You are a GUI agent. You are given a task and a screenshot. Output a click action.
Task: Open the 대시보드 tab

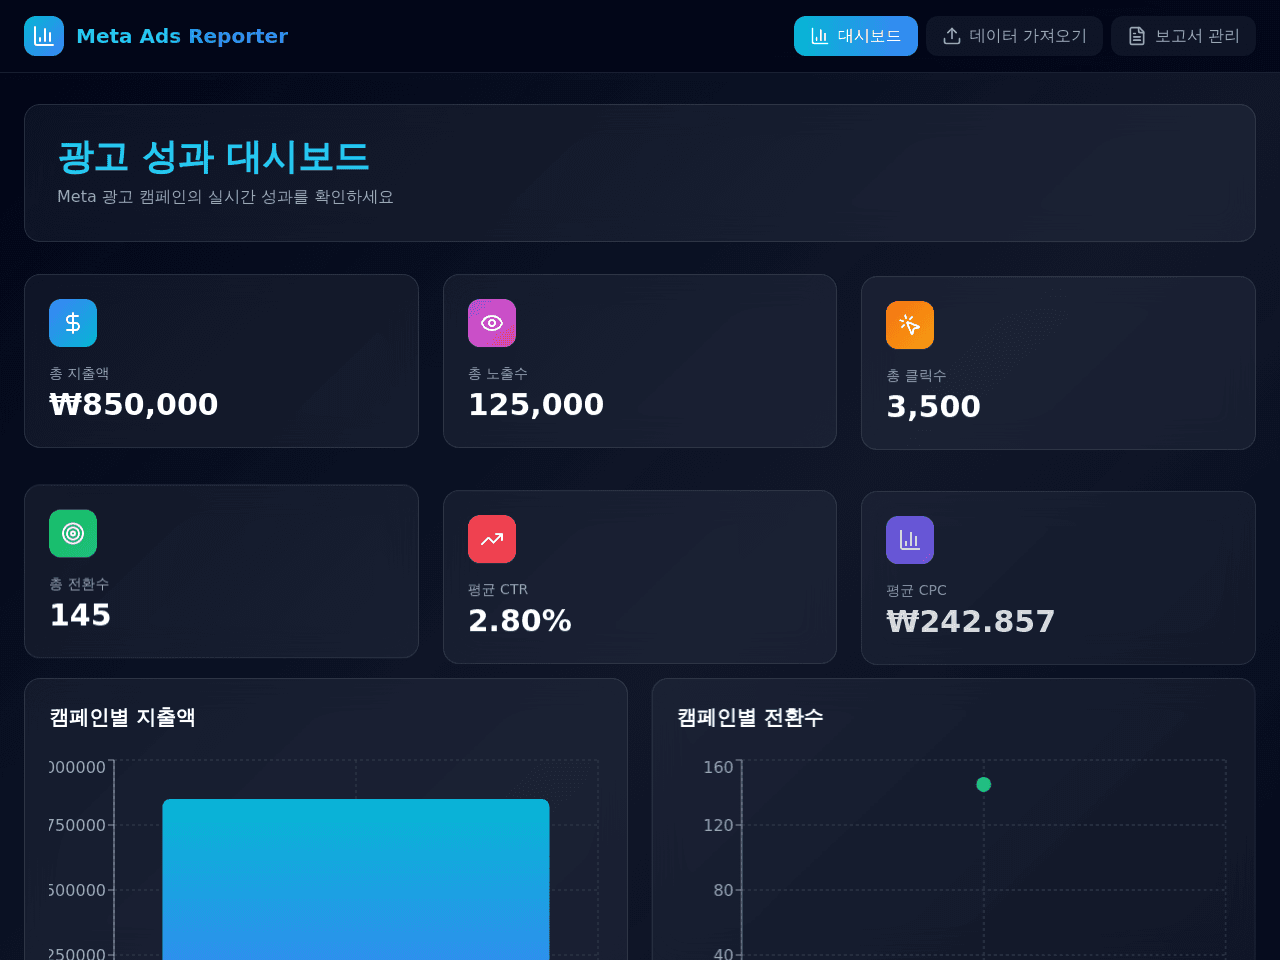coord(856,36)
